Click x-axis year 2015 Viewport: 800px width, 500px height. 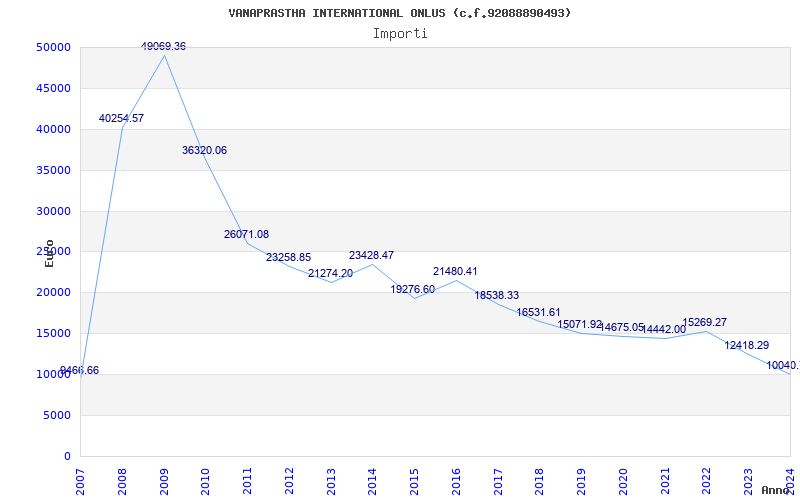[414, 482]
